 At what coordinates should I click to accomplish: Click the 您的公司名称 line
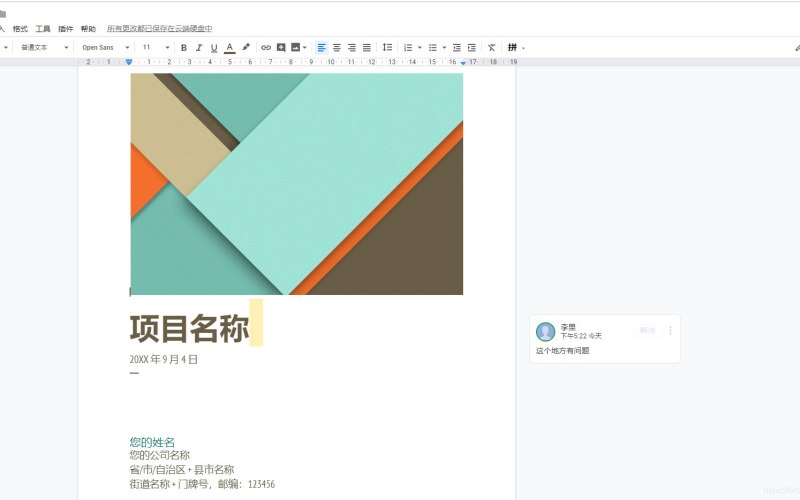click(160, 455)
